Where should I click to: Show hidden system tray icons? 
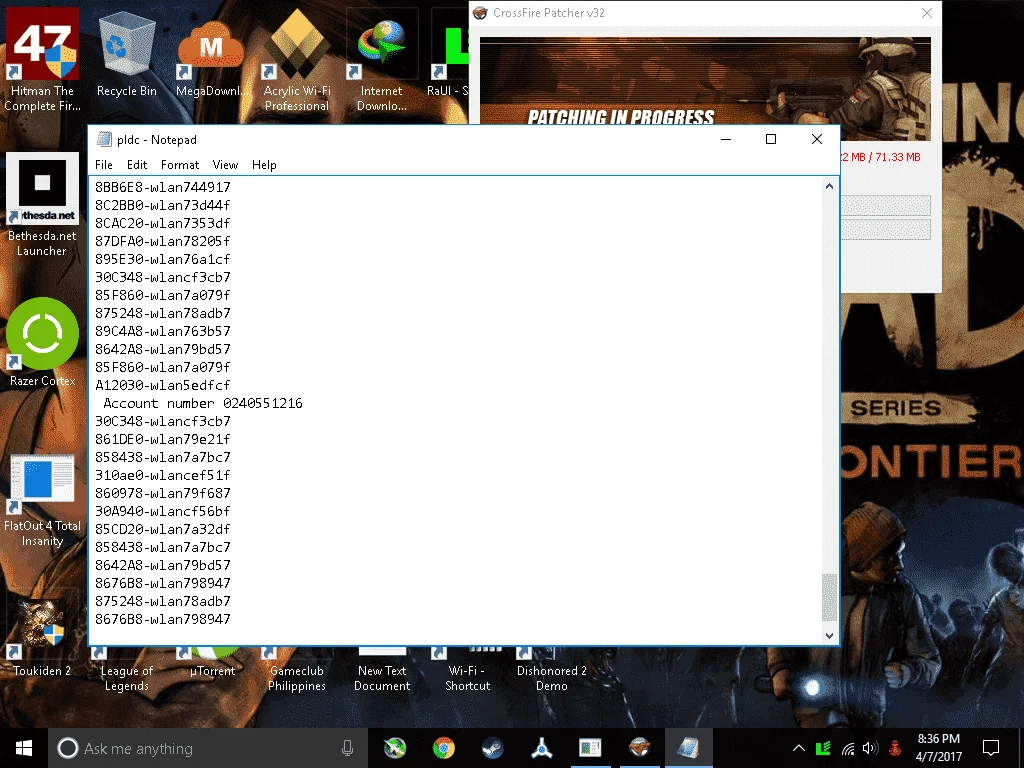point(799,748)
